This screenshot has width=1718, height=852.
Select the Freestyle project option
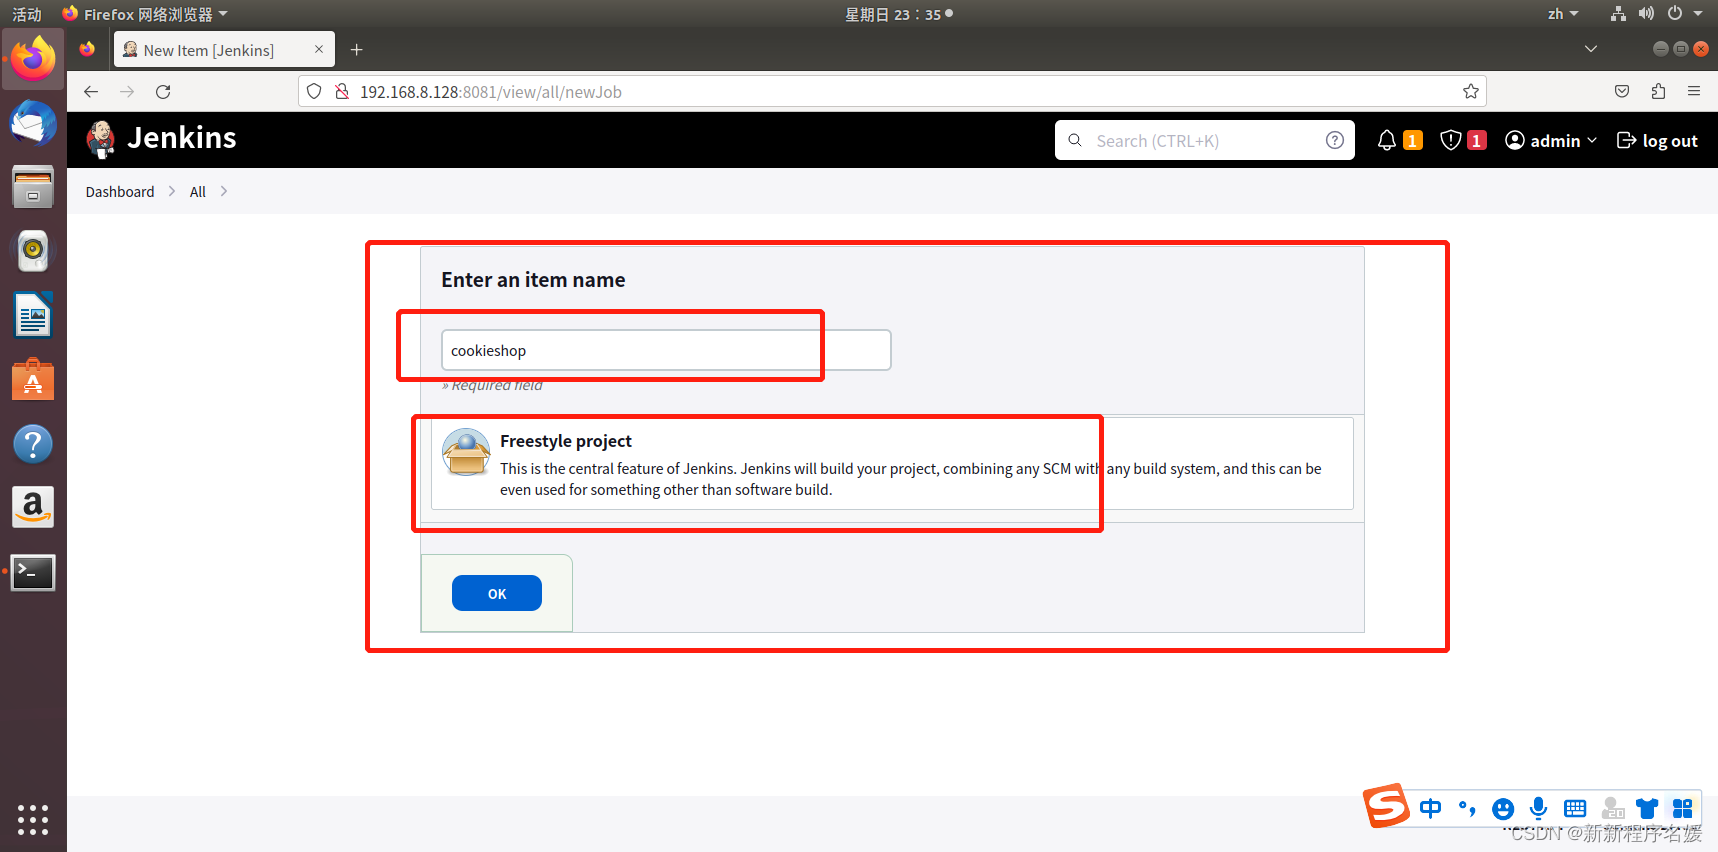(892, 464)
